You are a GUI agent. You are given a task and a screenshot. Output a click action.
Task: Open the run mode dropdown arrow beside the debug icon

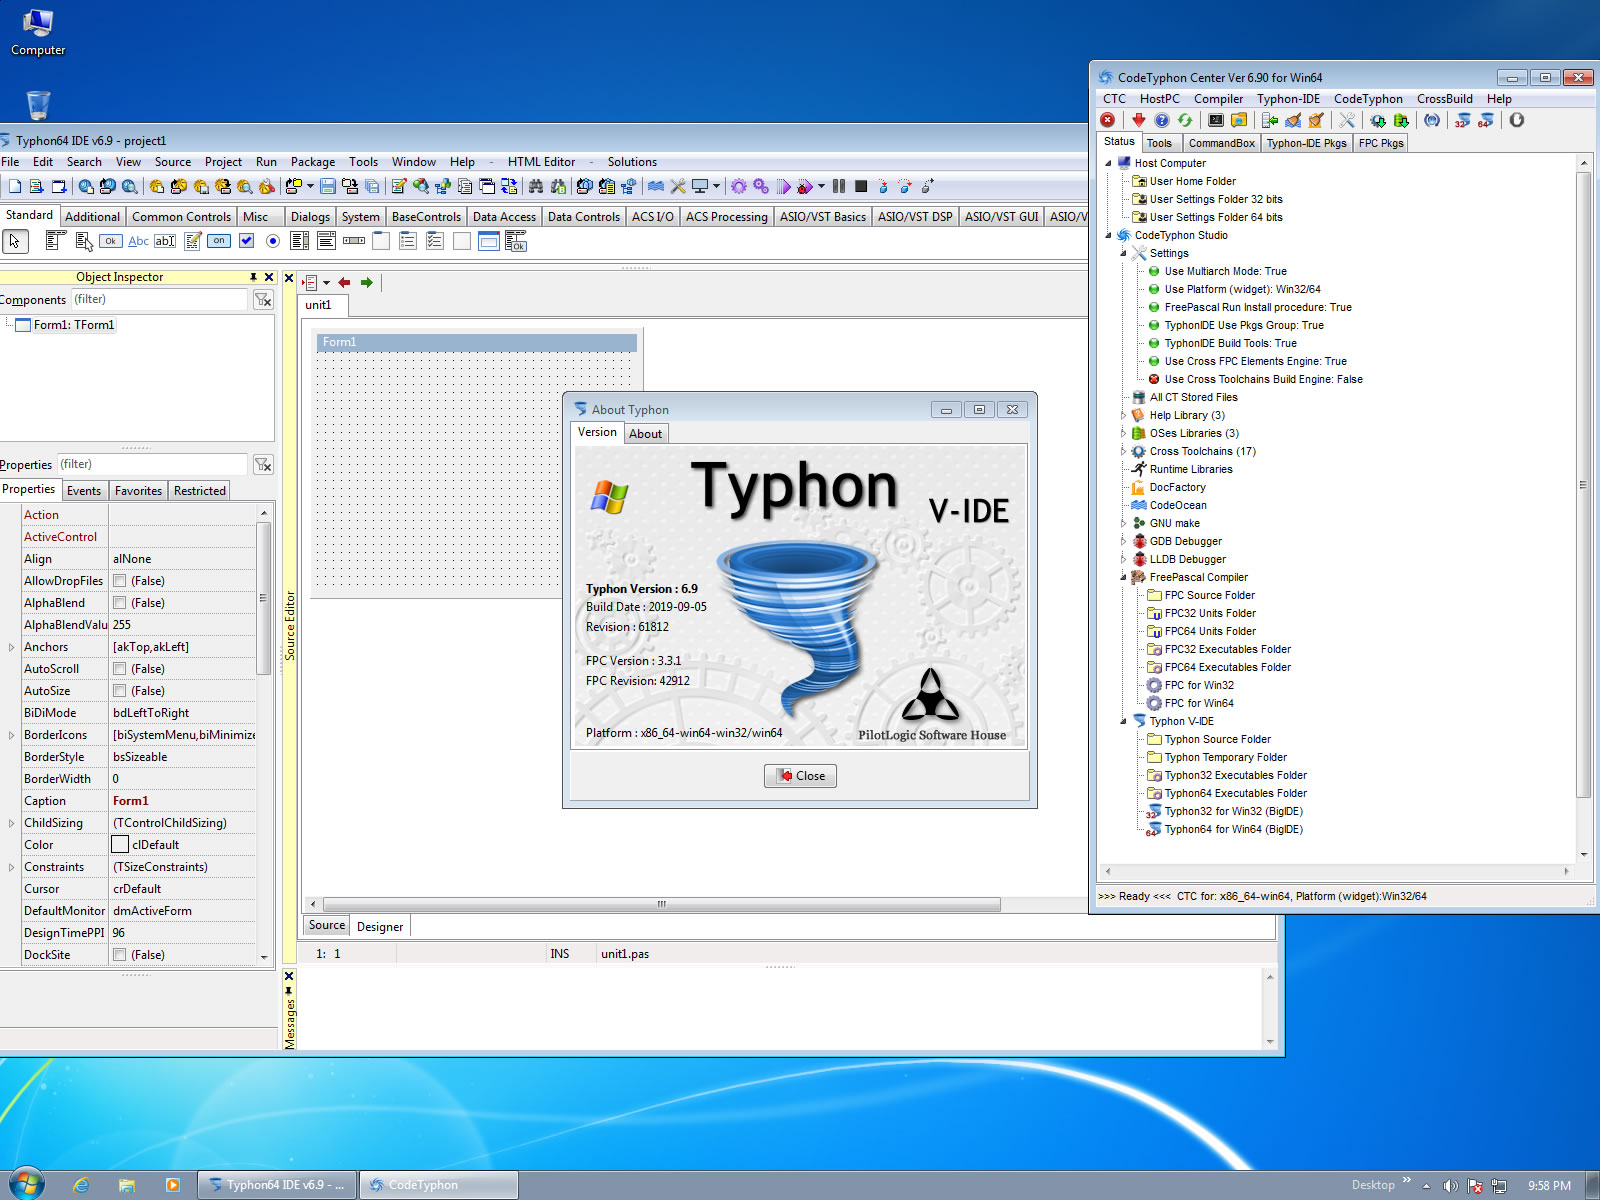tap(821, 186)
